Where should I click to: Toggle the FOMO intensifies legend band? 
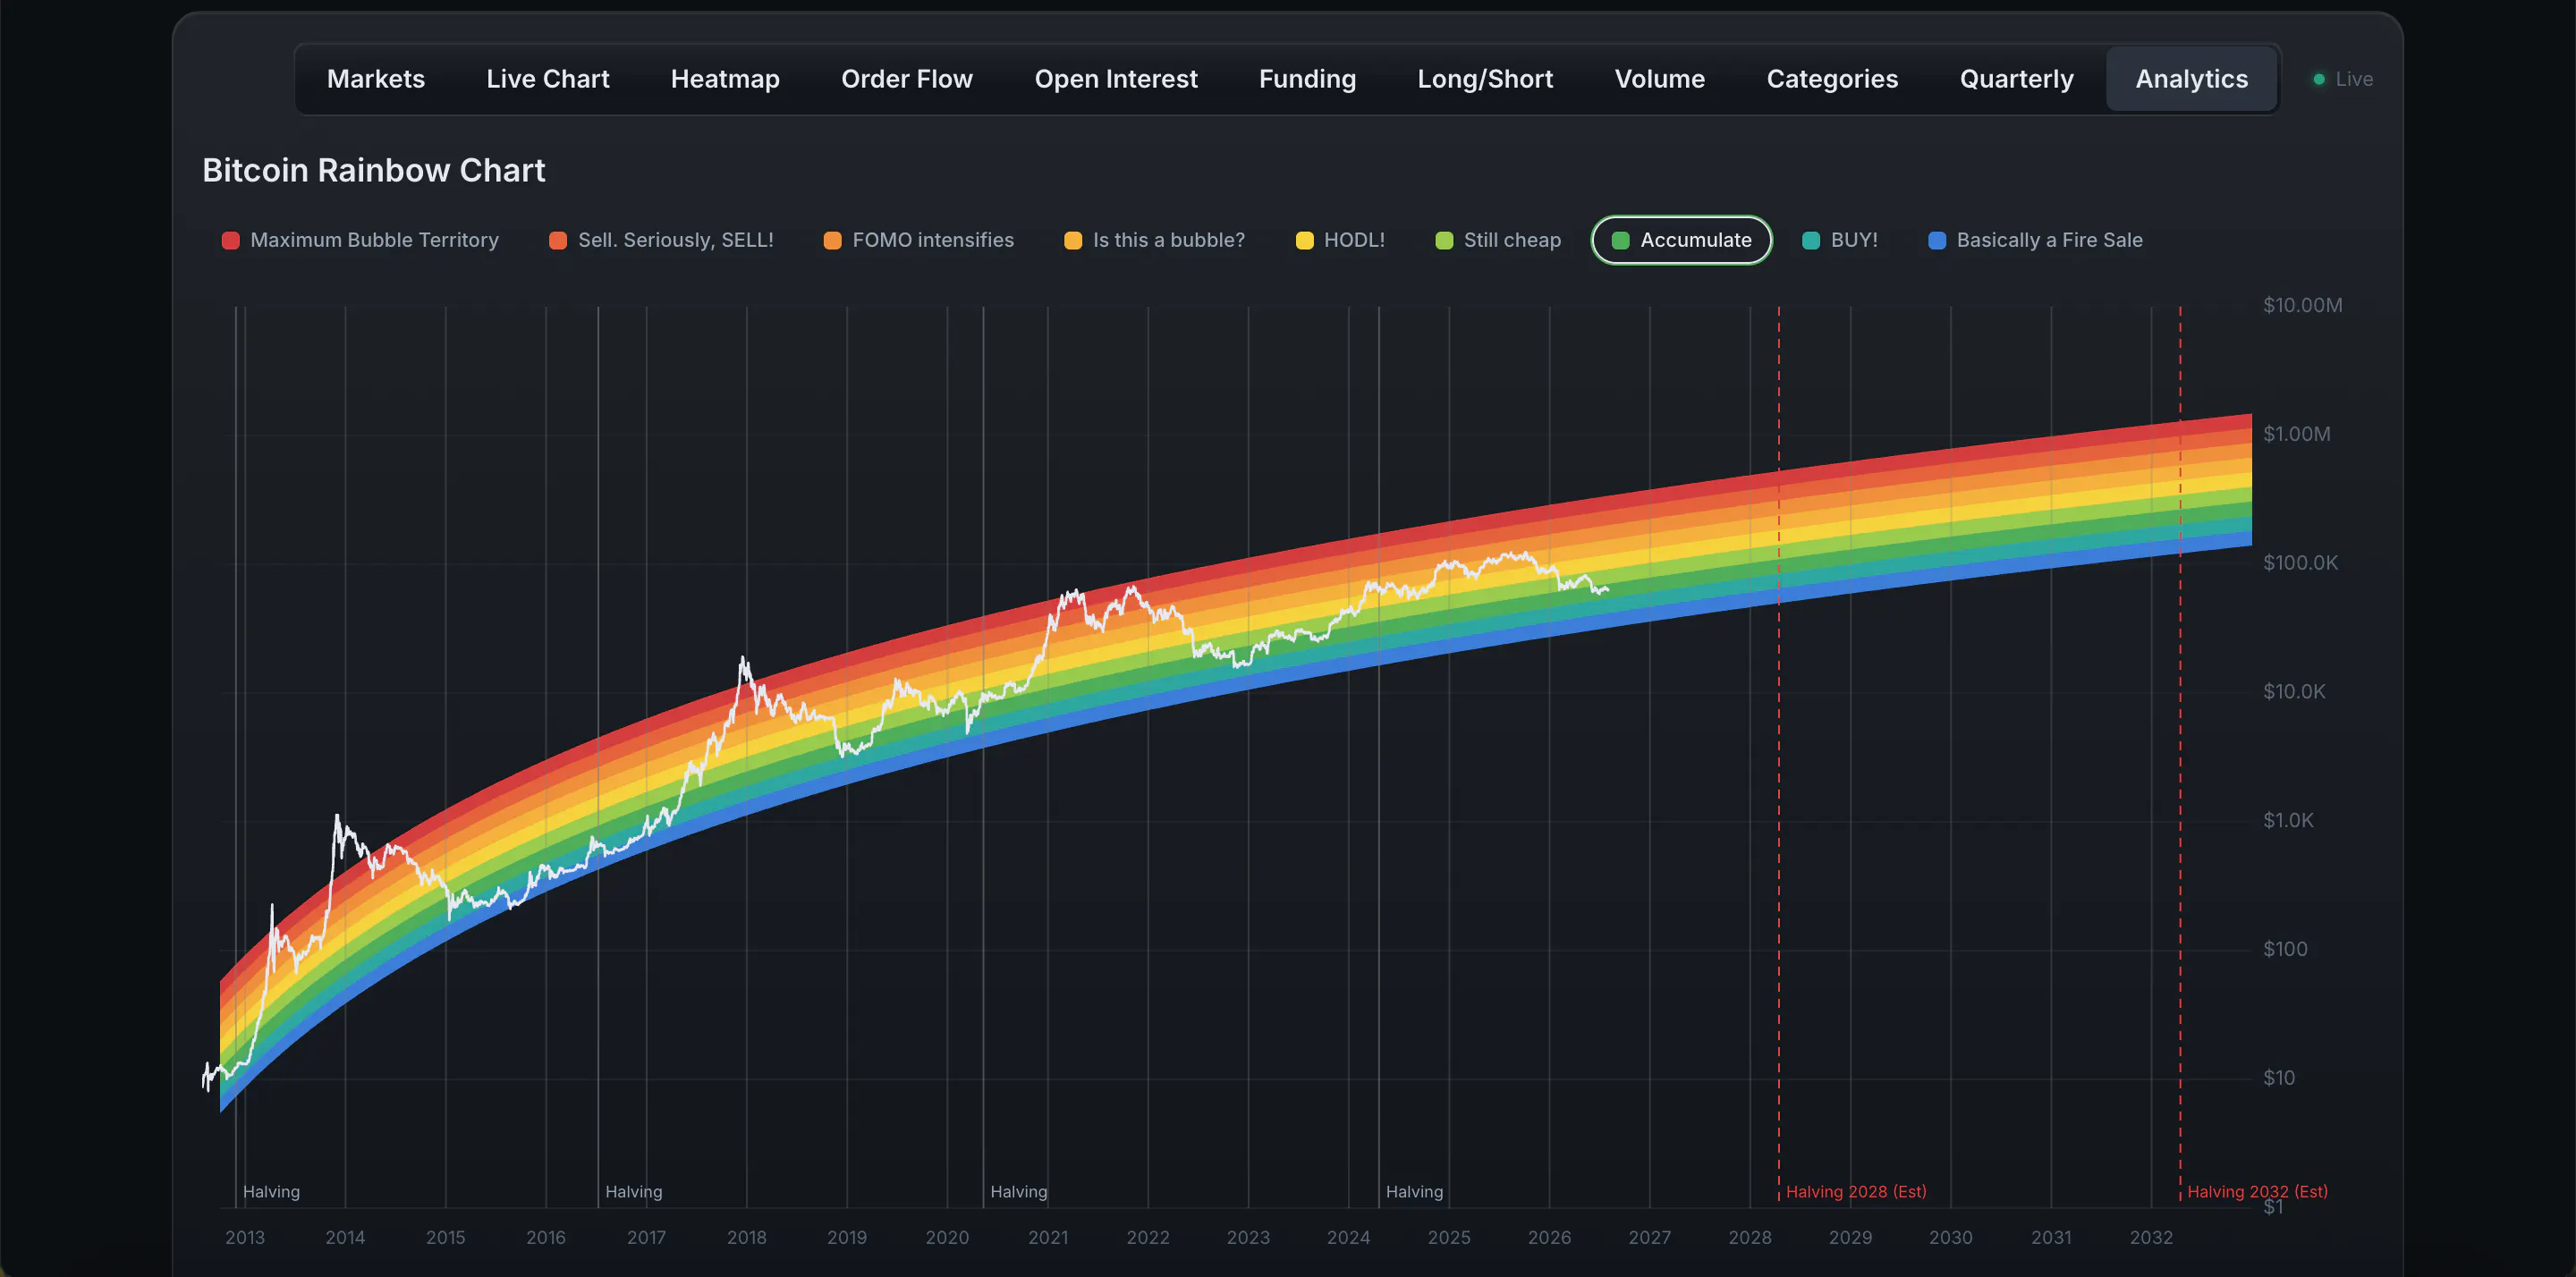pos(918,240)
